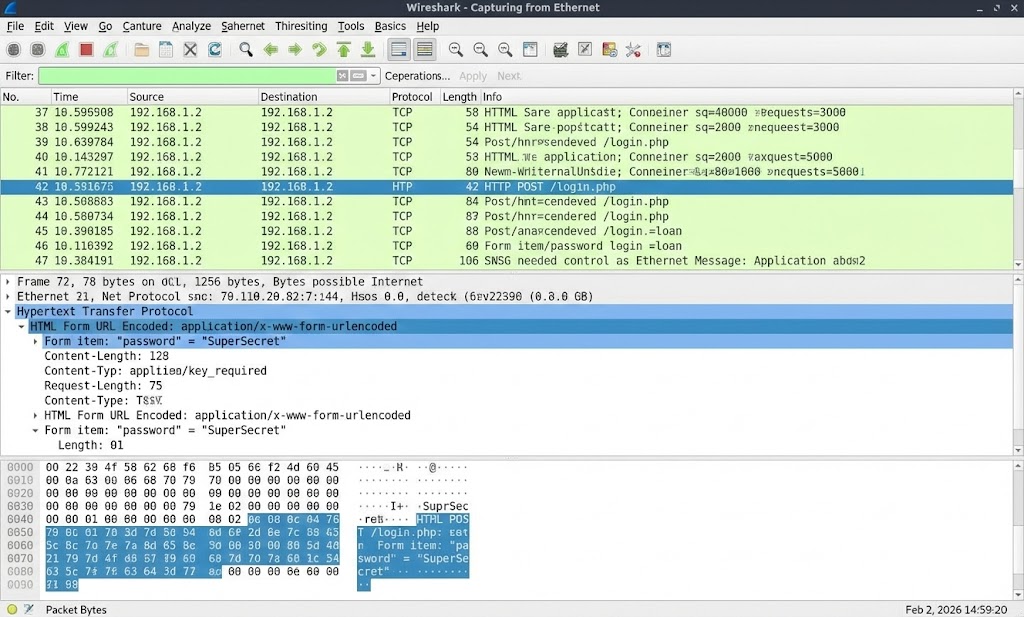Open the Analyze menu
This screenshot has height=617, width=1024.
(x=191, y=26)
